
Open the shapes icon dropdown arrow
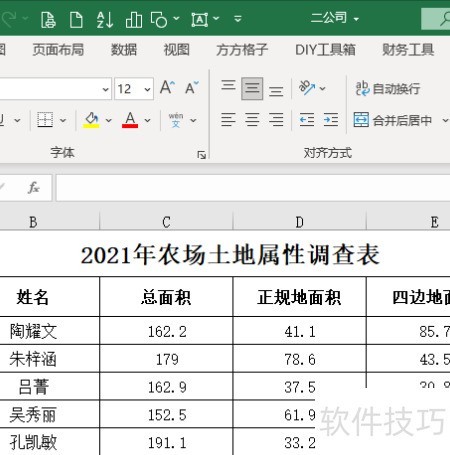(x=176, y=18)
